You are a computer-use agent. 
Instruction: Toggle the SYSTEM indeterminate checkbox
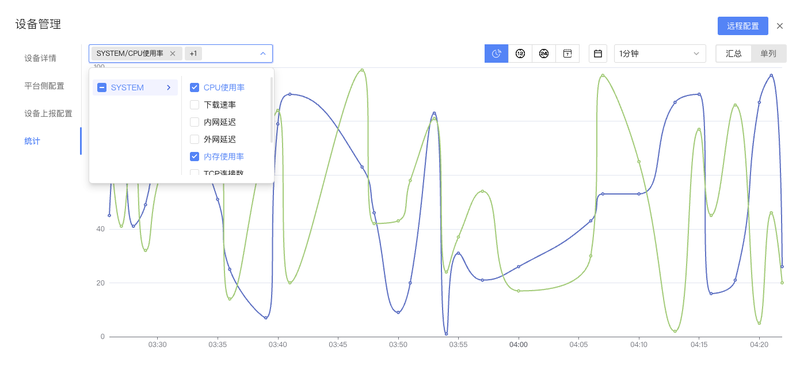pyautogui.click(x=102, y=88)
